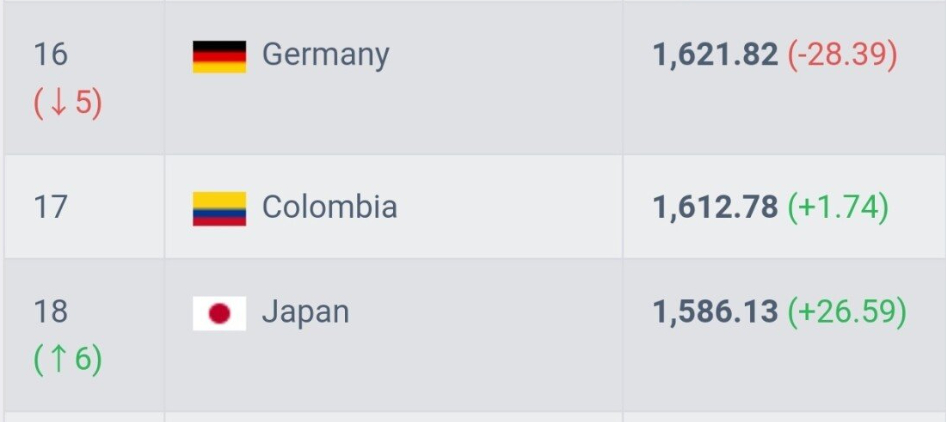Open the Japan team link
Screen dimensions: 946x422
(x=305, y=312)
